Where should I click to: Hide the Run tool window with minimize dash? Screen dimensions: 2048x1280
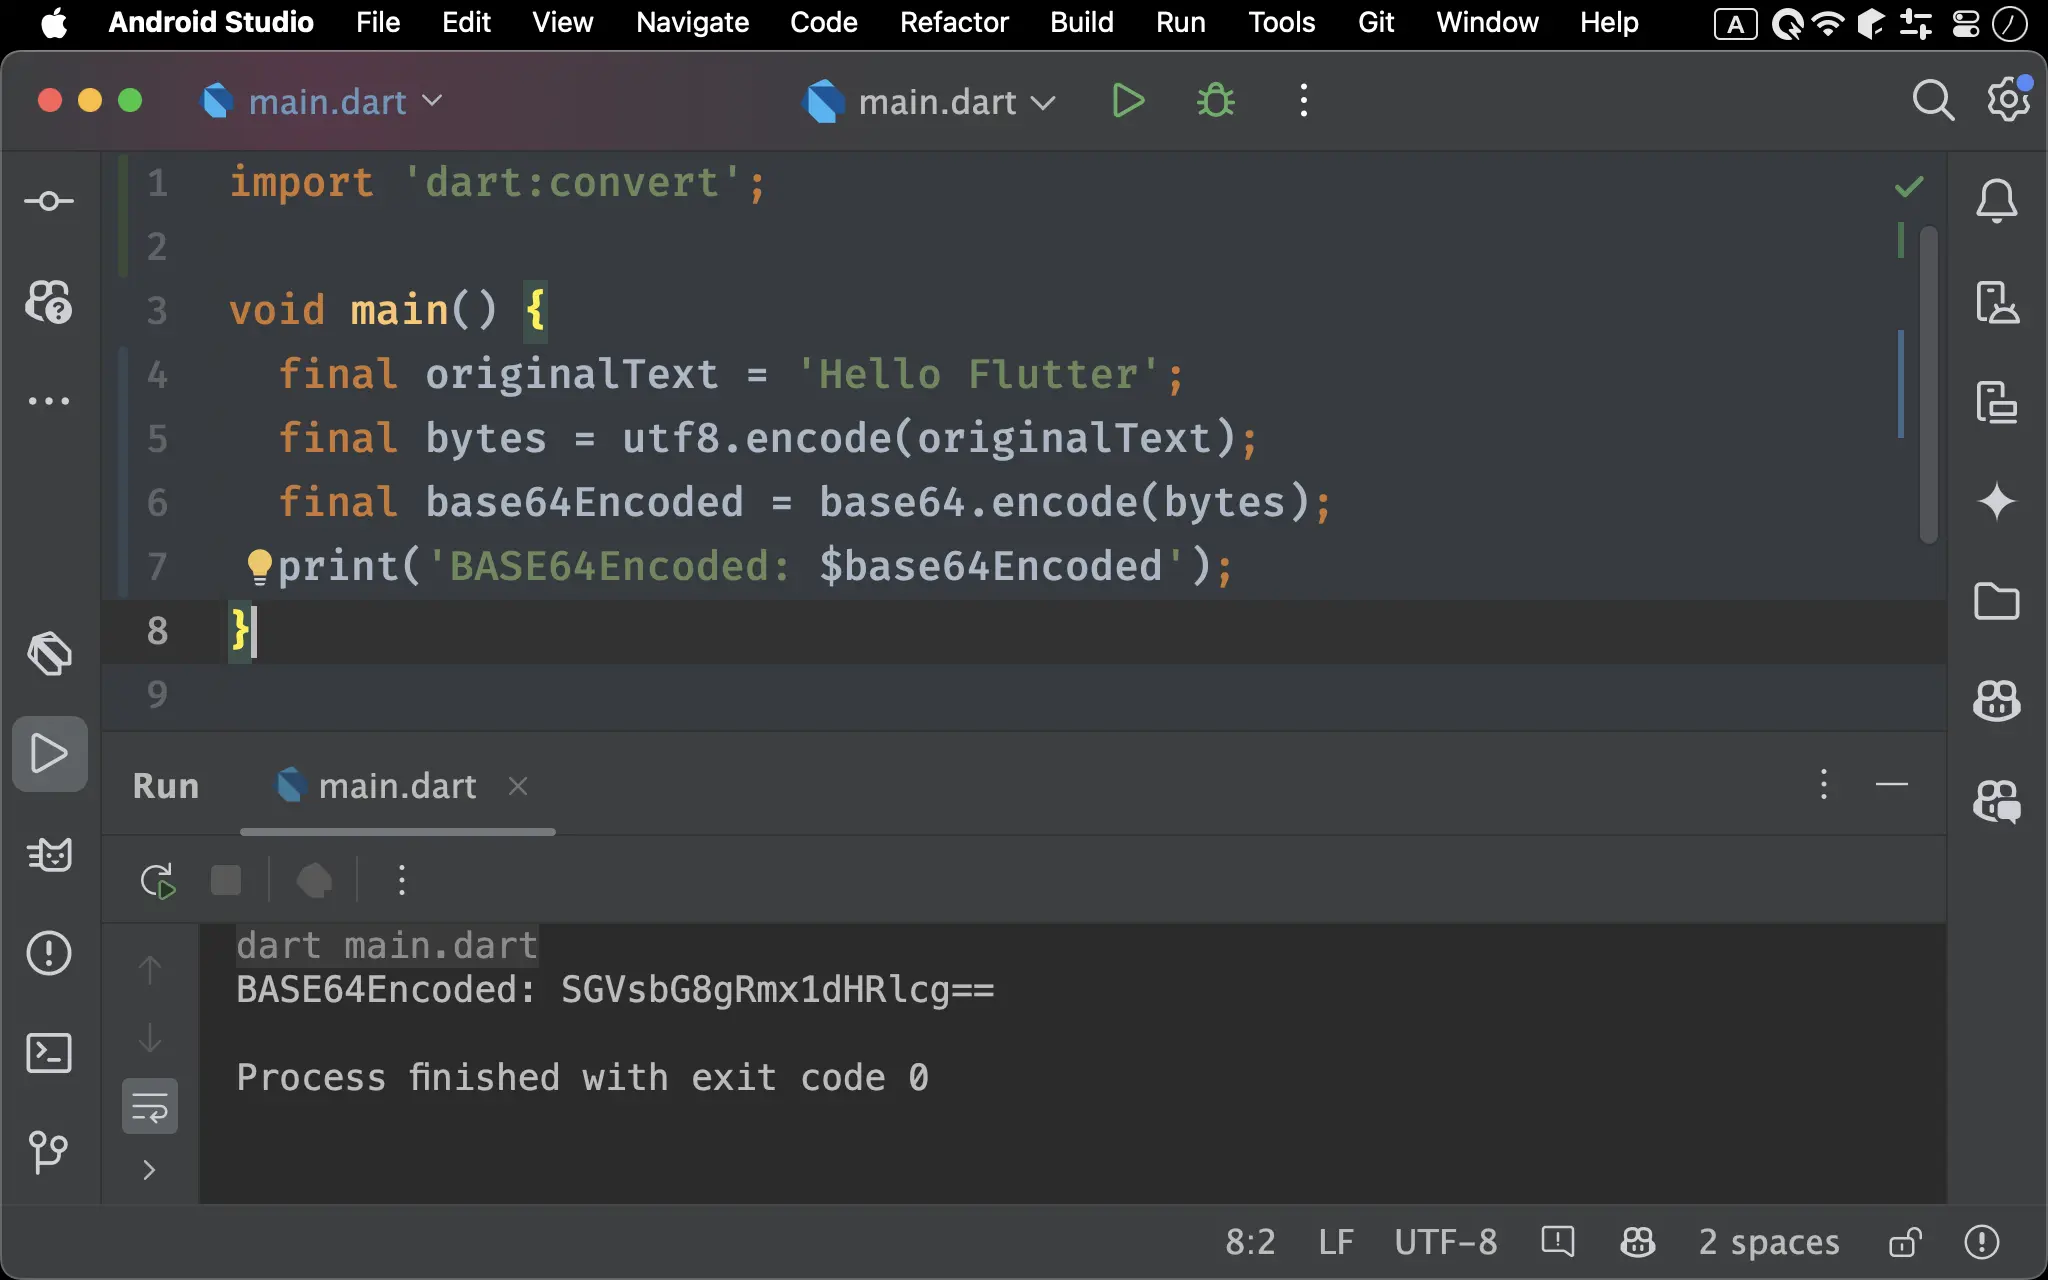point(1892,785)
